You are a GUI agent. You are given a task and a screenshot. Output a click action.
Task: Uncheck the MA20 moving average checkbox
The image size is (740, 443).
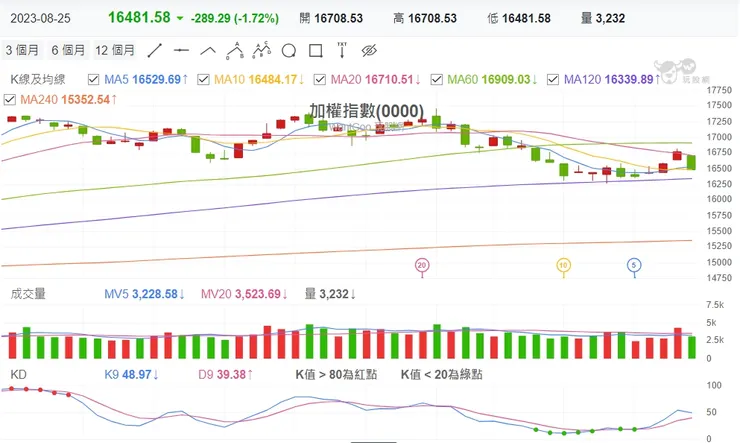coord(320,79)
